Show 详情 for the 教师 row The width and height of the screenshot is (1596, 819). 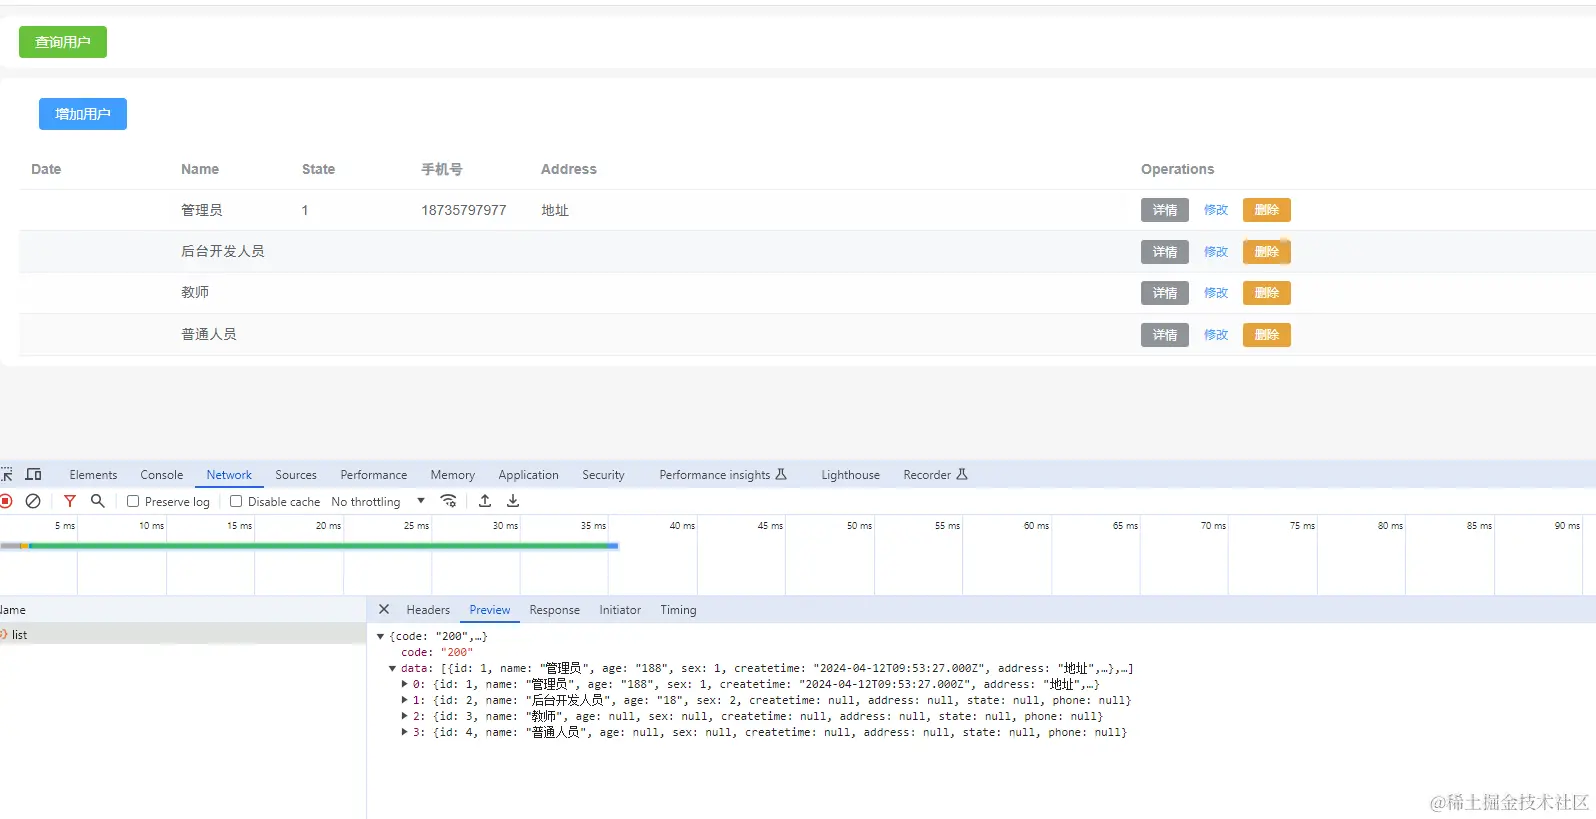coord(1165,293)
